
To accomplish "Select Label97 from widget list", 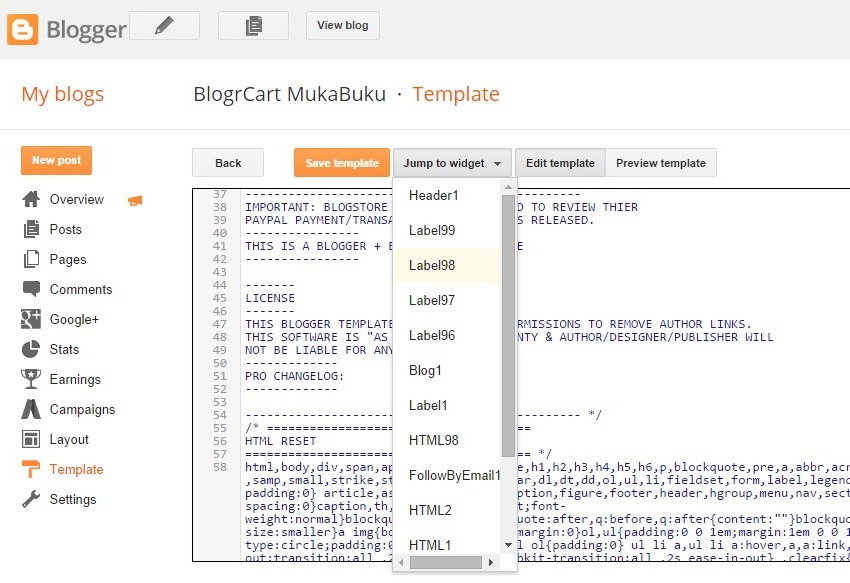I will pos(447,300).
